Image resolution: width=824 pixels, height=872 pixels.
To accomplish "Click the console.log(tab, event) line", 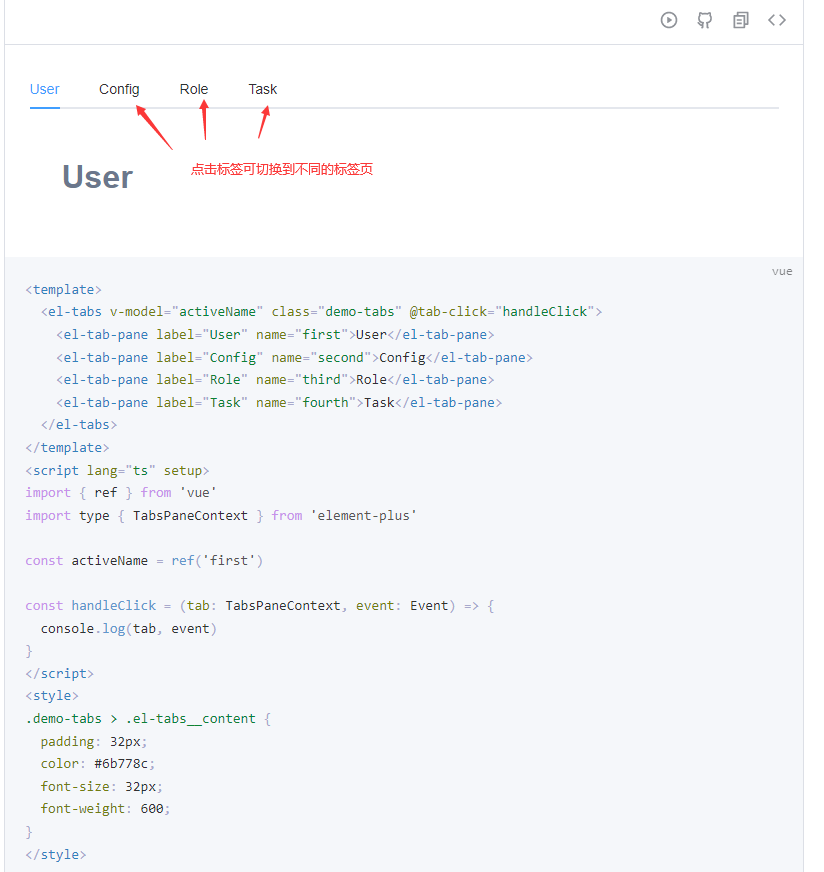I will [x=128, y=628].
